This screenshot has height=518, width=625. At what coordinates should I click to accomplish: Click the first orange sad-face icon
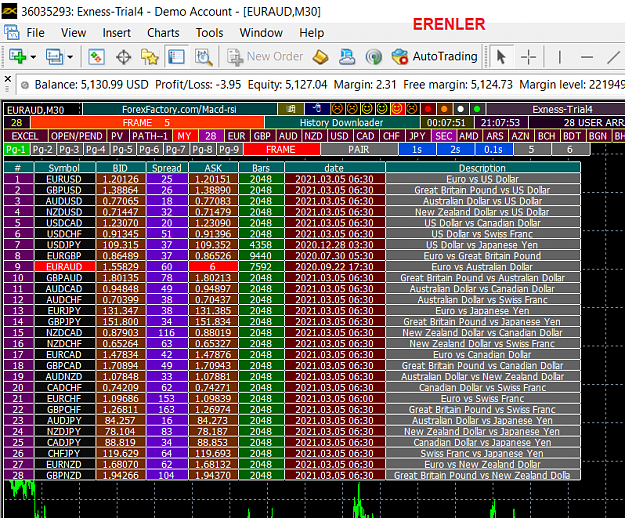[337, 109]
